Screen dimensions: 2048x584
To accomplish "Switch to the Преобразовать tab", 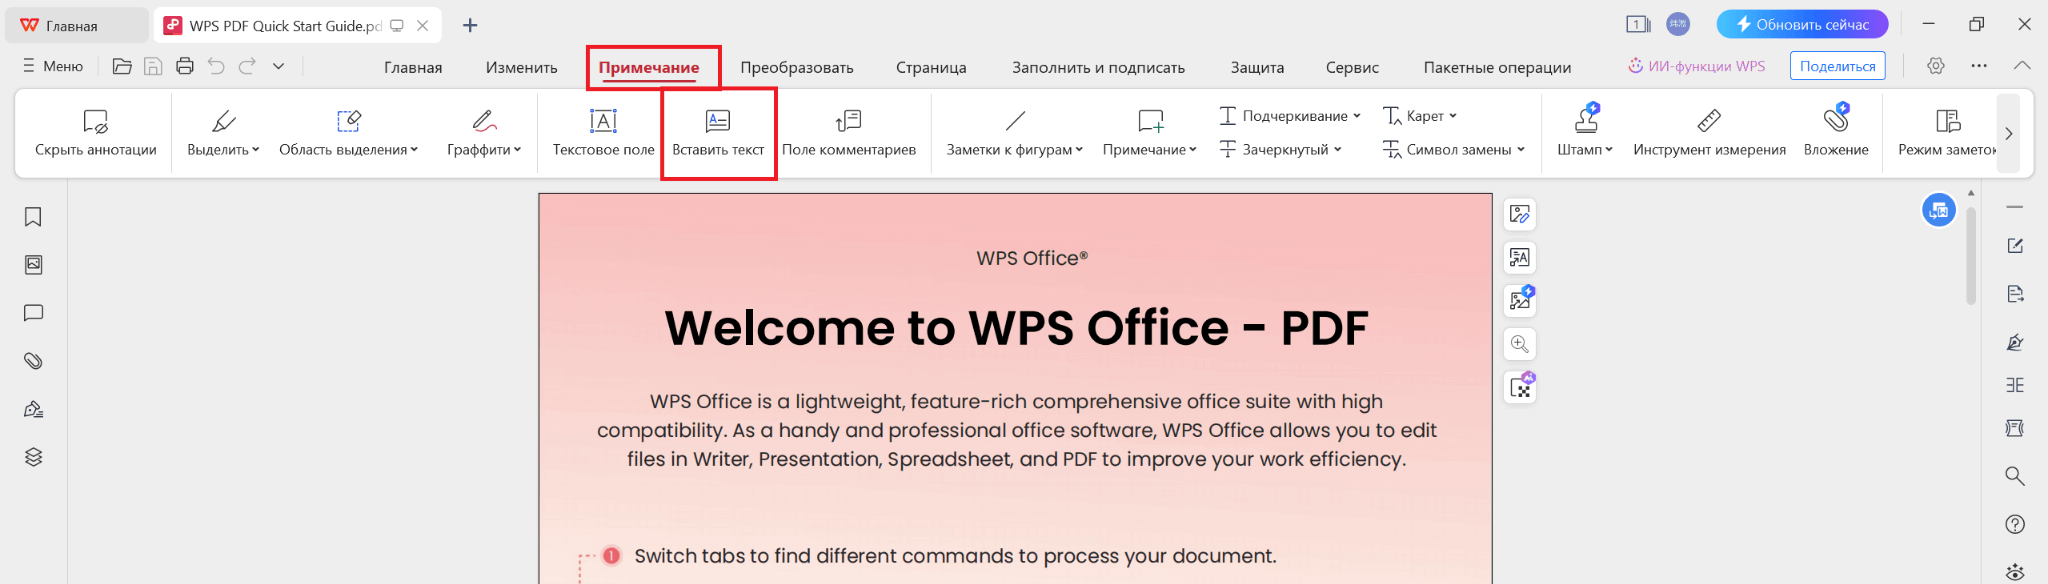I will pyautogui.click(x=797, y=67).
